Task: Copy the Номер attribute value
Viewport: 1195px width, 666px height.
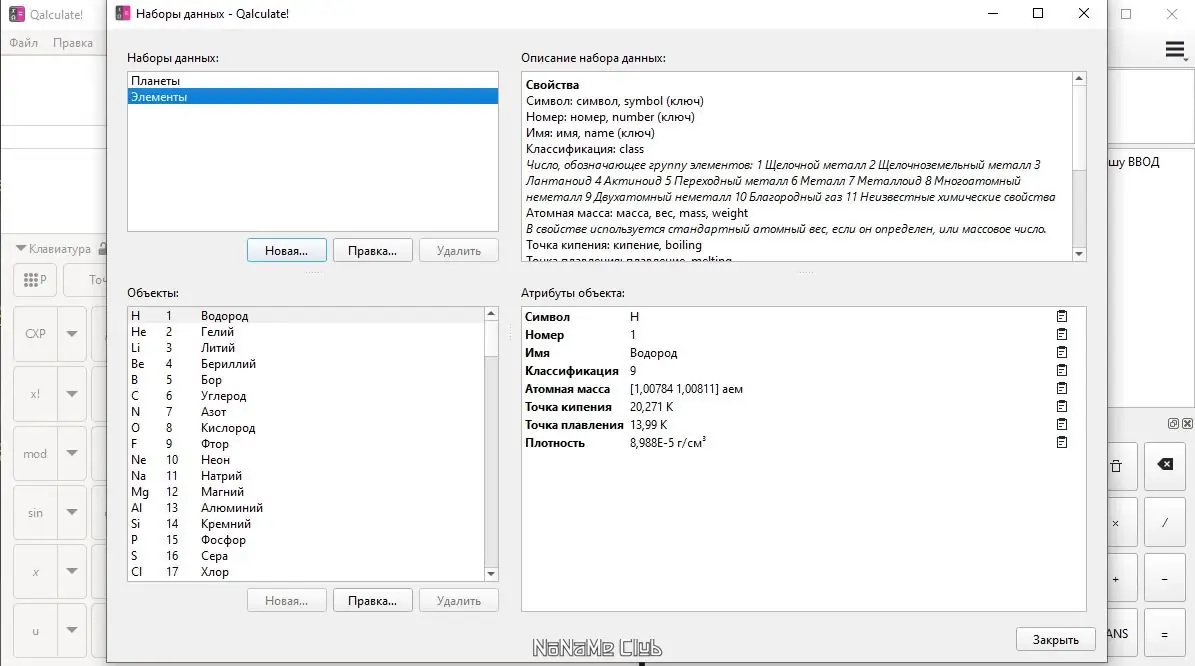Action: 1062,335
